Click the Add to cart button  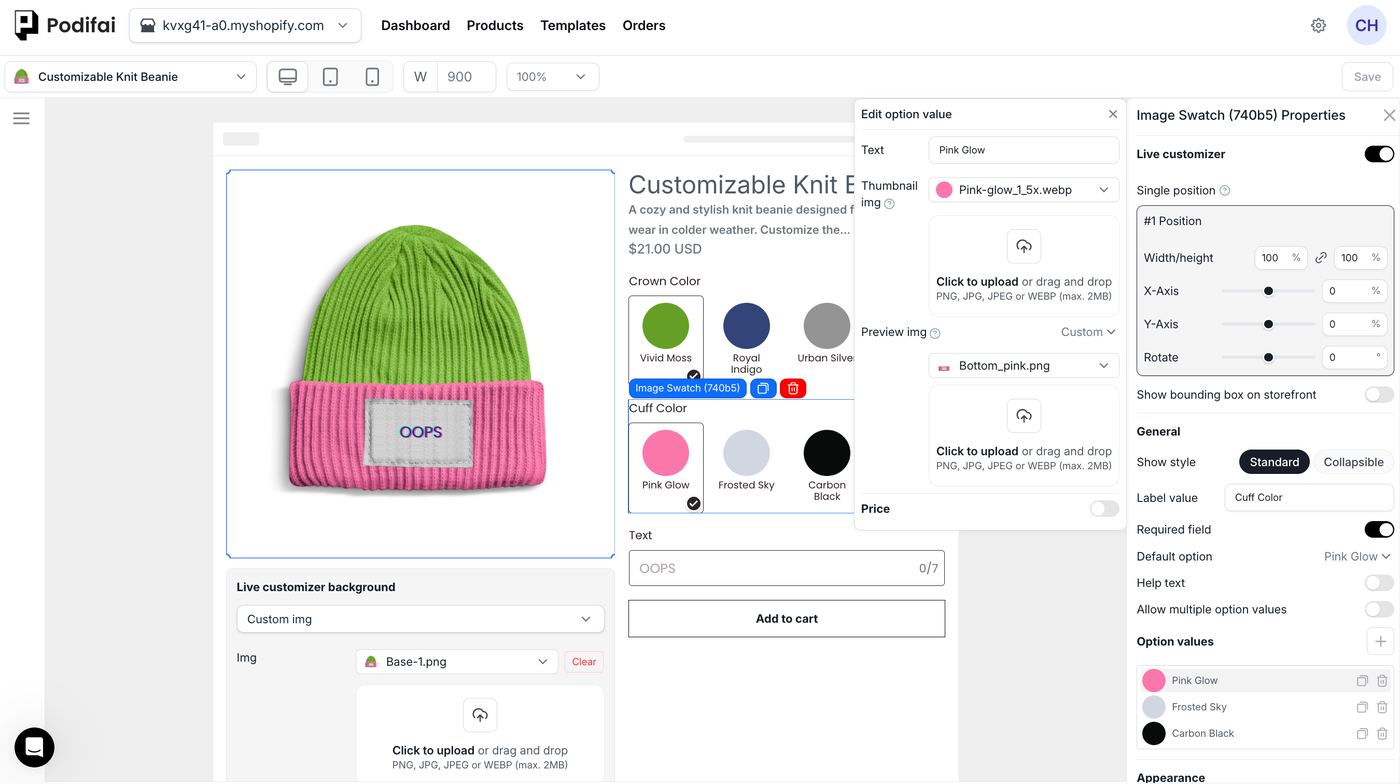[x=787, y=619]
